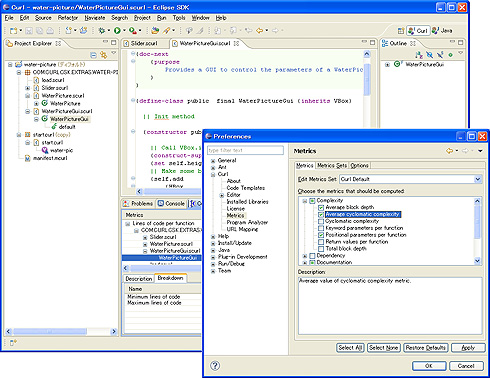The height and width of the screenshot is (378, 490).
Task: Switch to the Java perspective
Action: coord(442,31)
